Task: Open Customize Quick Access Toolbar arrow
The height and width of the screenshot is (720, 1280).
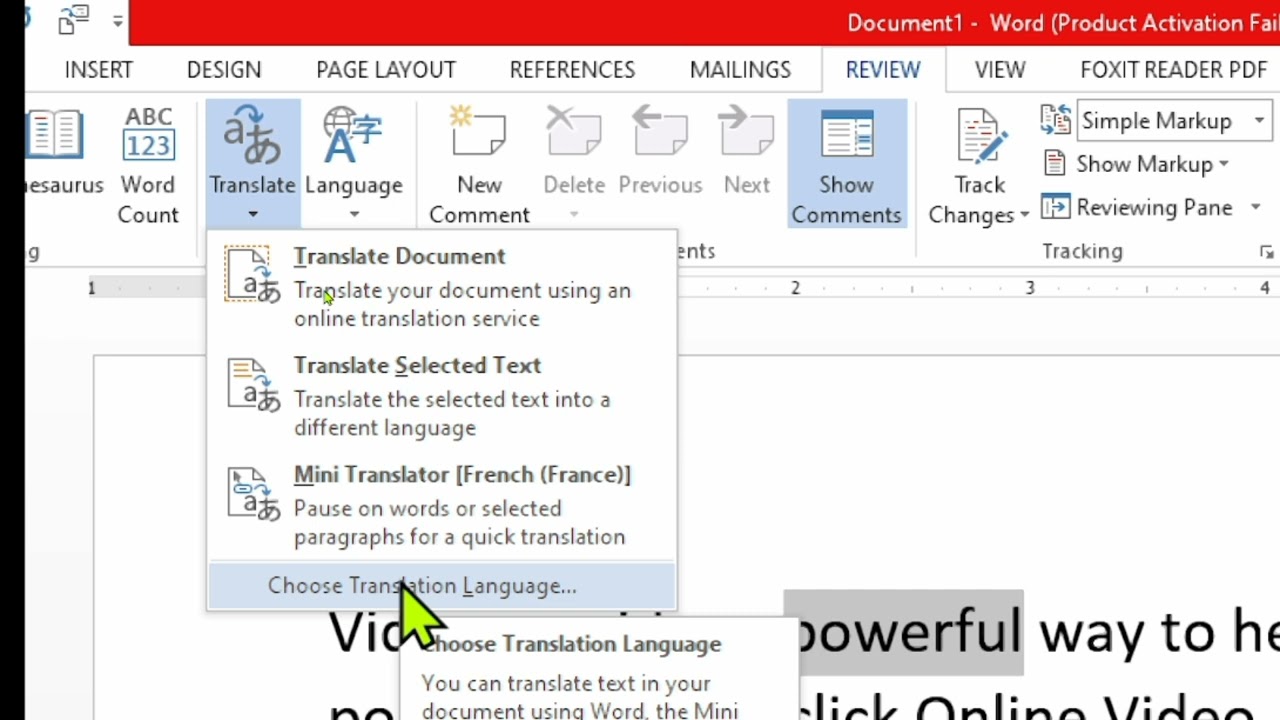Action: pos(119,21)
